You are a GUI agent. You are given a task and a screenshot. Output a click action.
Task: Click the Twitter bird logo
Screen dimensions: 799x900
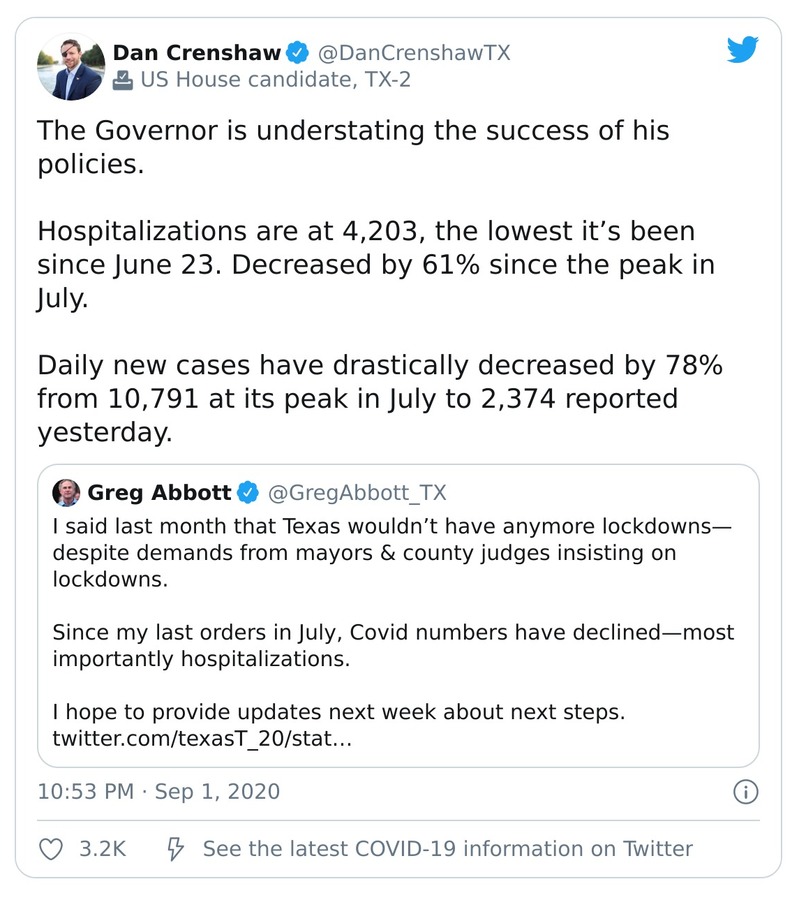[x=742, y=50]
